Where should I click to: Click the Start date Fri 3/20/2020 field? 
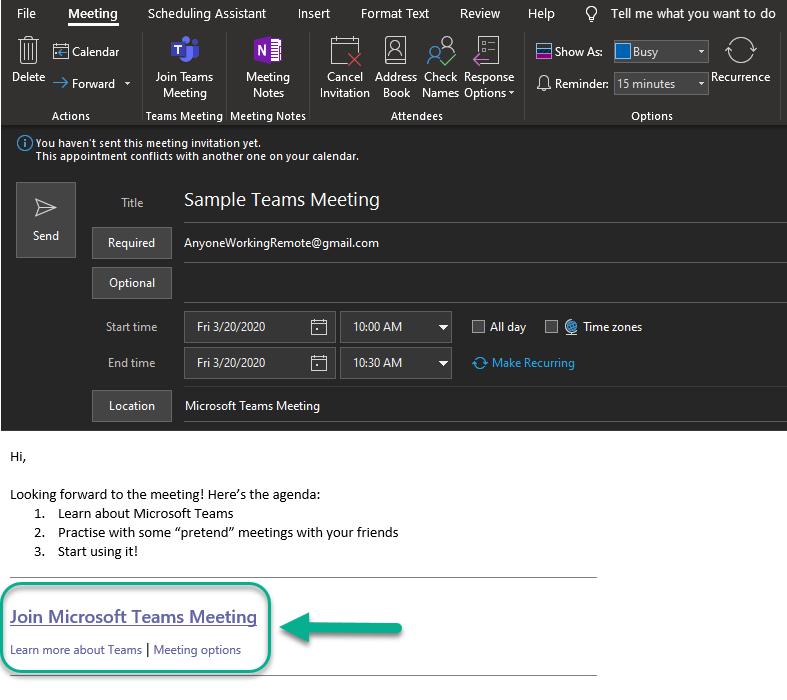259,327
